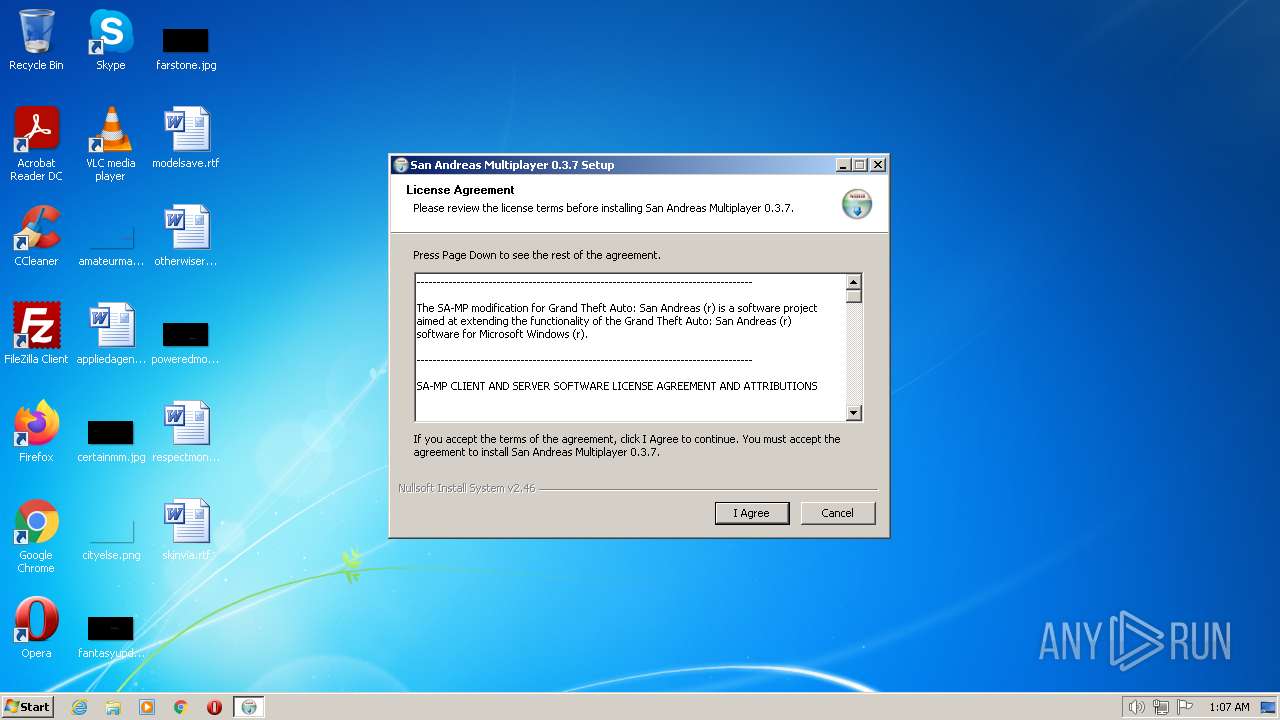Launch Chrome from the taskbar
The image size is (1280, 720).
pyautogui.click(x=181, y=707)
